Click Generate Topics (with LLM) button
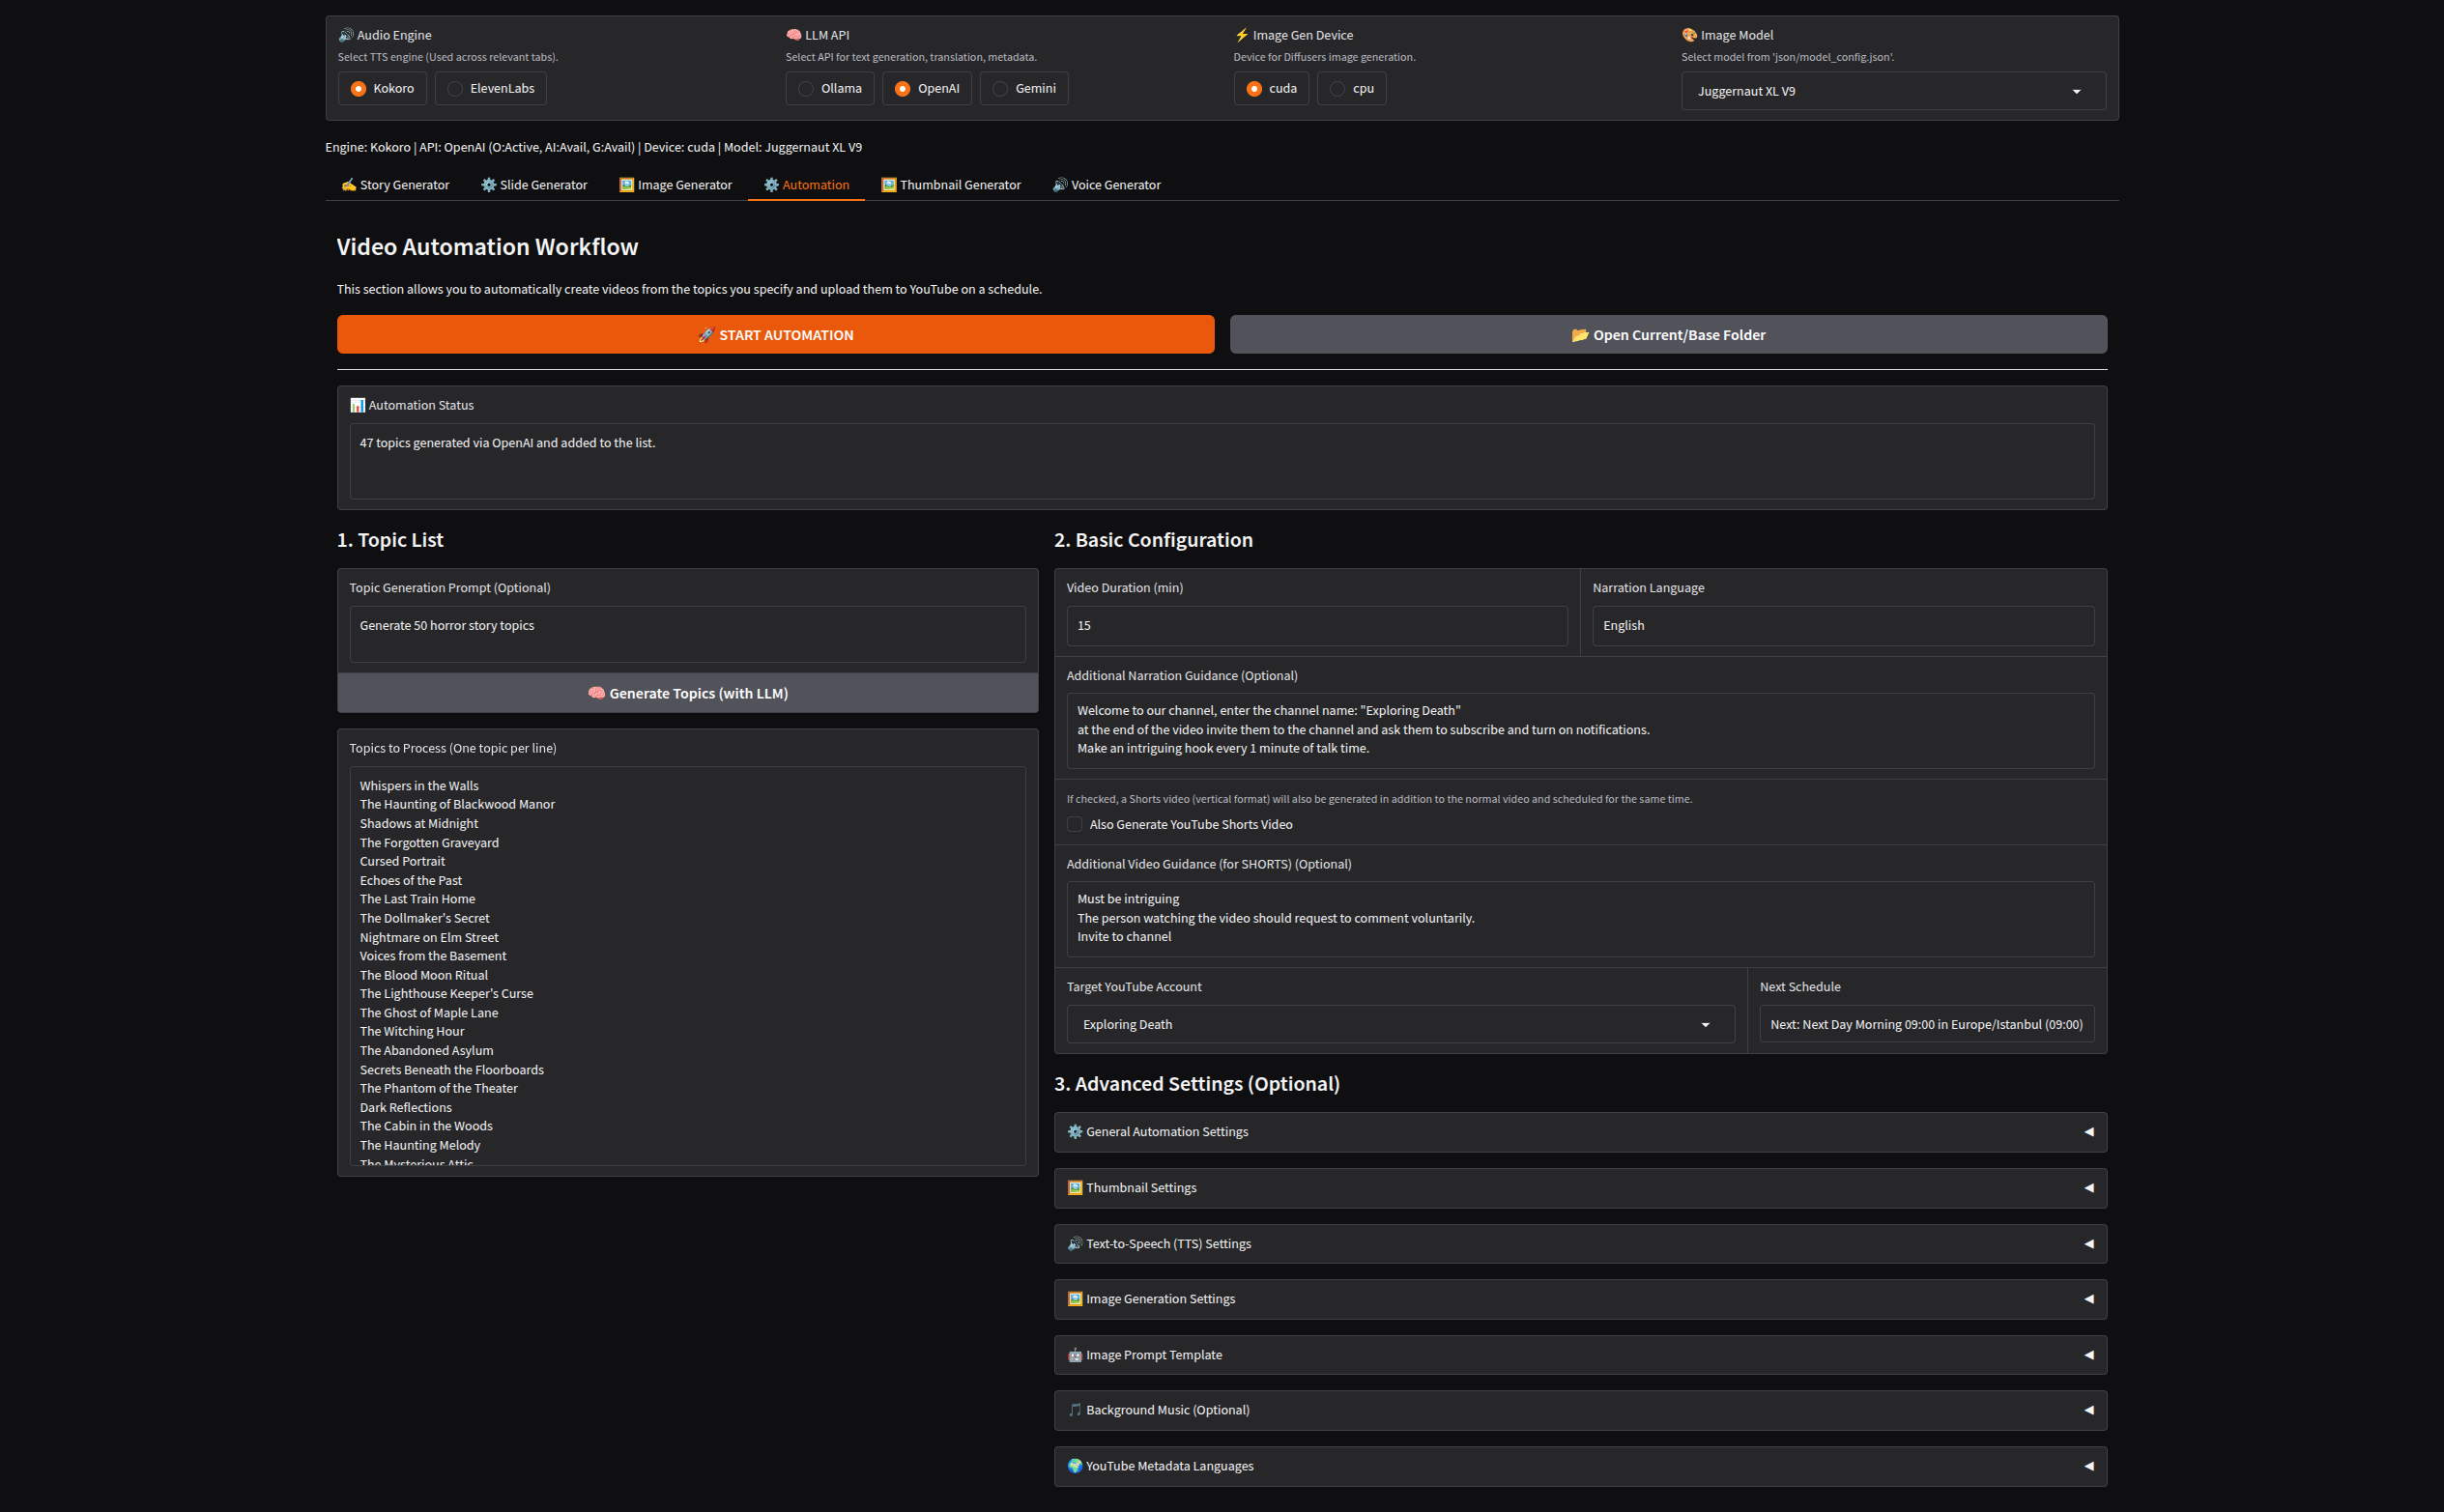The image size is (2444, 1512). coord(687,693)
